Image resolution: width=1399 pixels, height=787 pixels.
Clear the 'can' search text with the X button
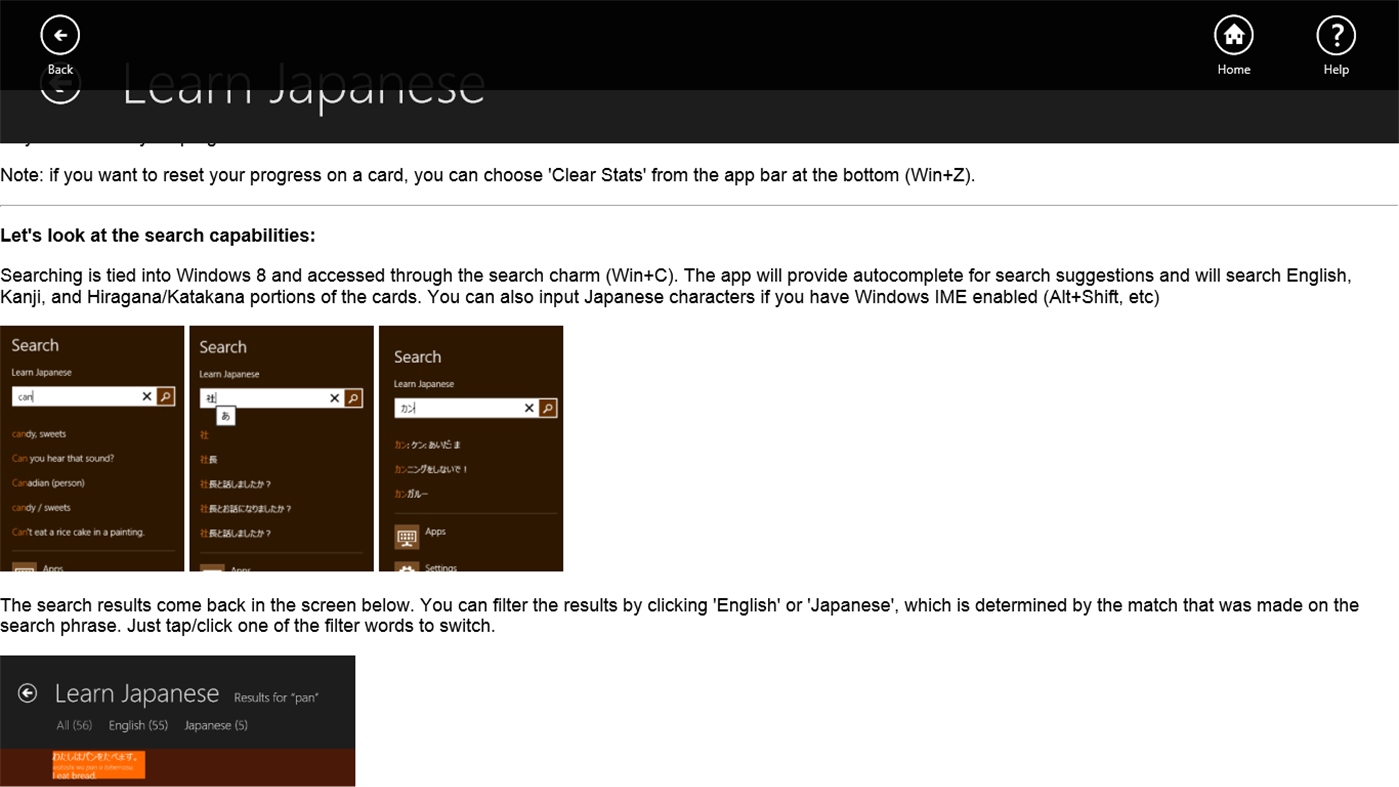pyautogui.click(x=146, y=396)
